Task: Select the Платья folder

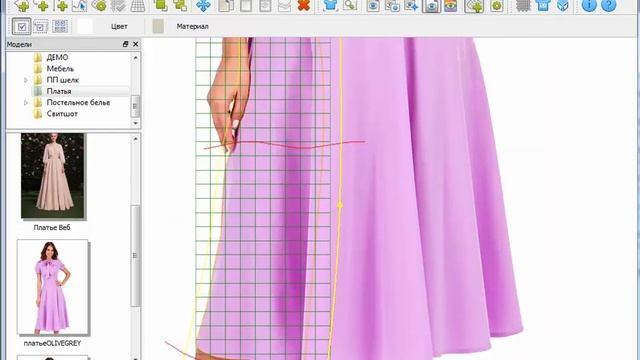Action: pyautogui.click(x=59, y=91)
